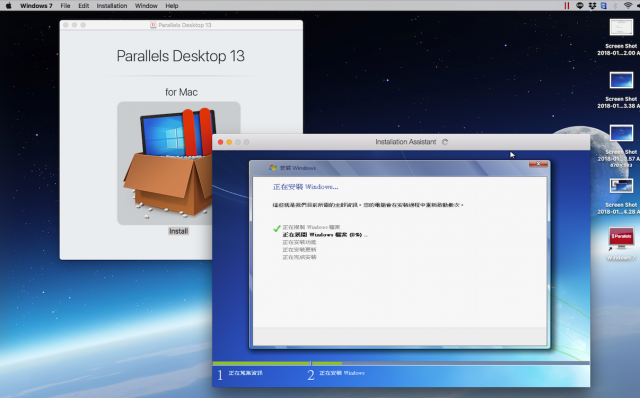Minimize the Installation Assistant window
Screen dimensions: 640x398
pyautogui.click(x=229, y=142)
